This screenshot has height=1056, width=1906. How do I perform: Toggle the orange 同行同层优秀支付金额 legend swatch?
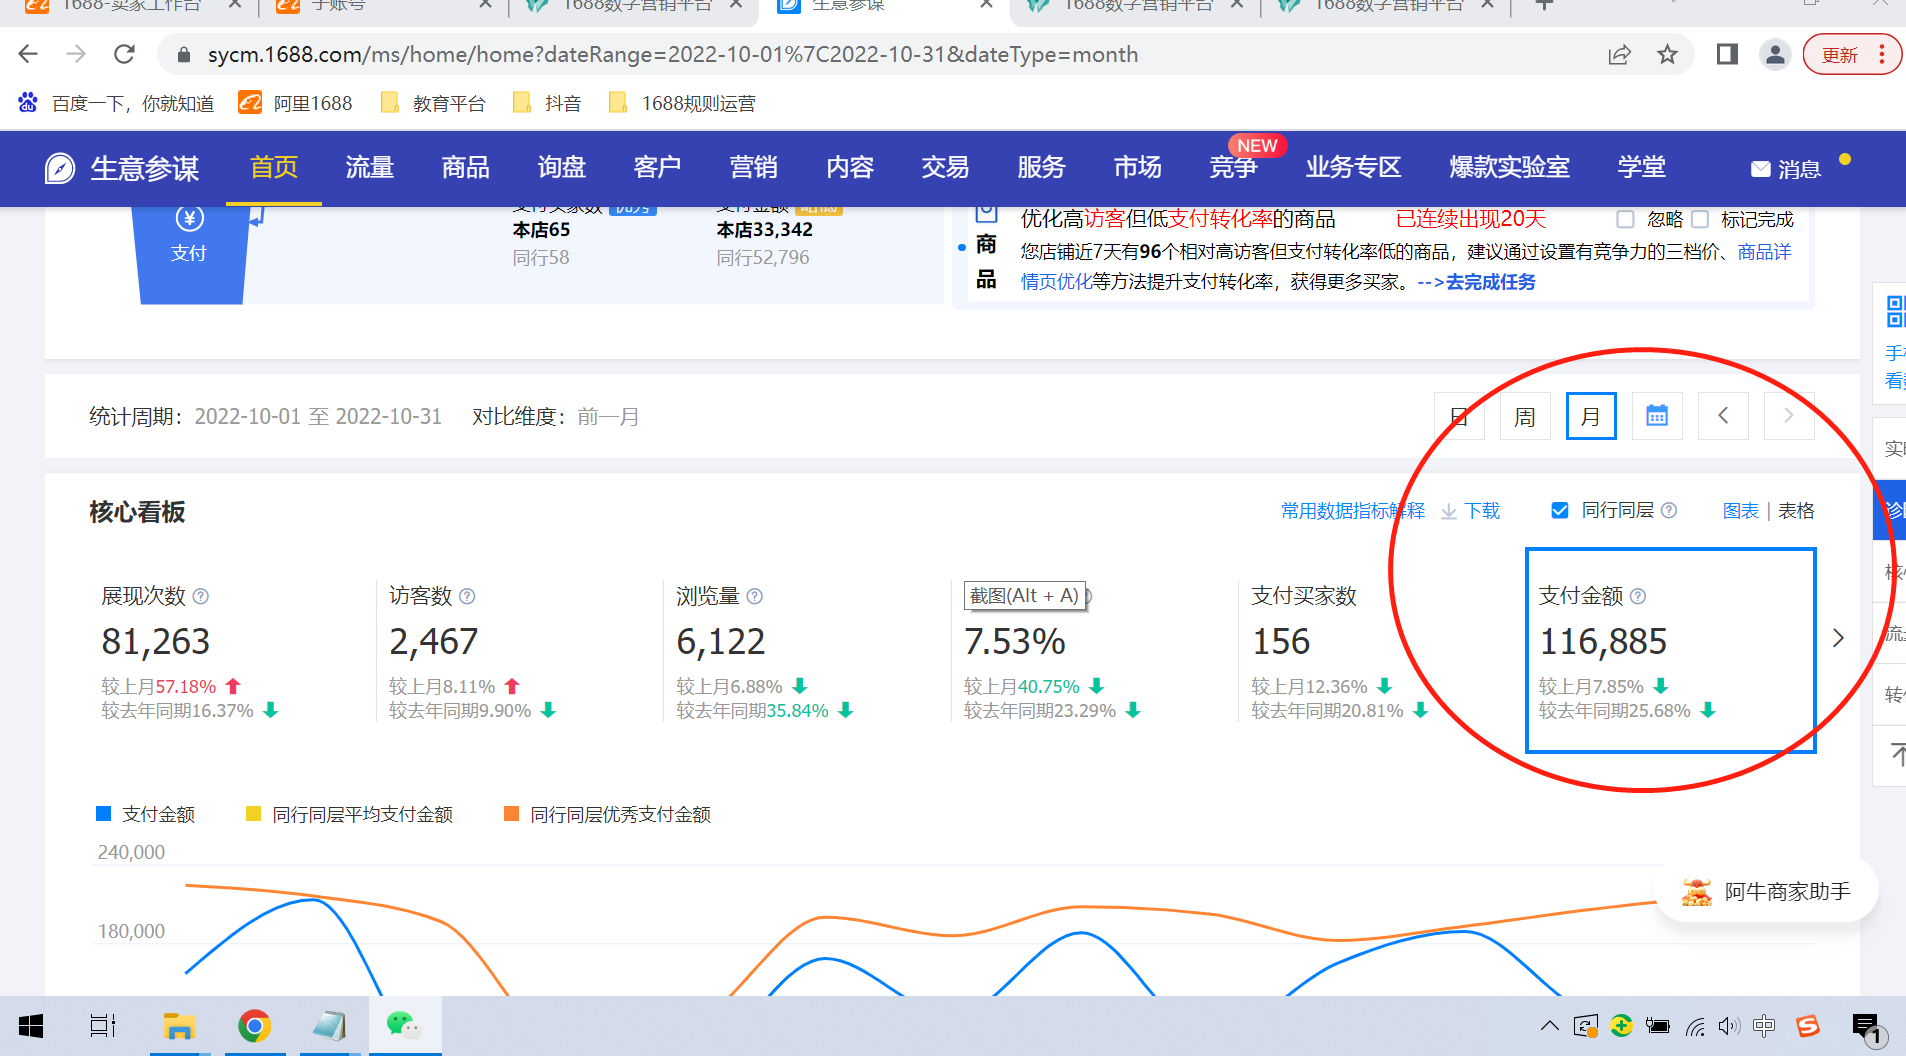(511, 814)
